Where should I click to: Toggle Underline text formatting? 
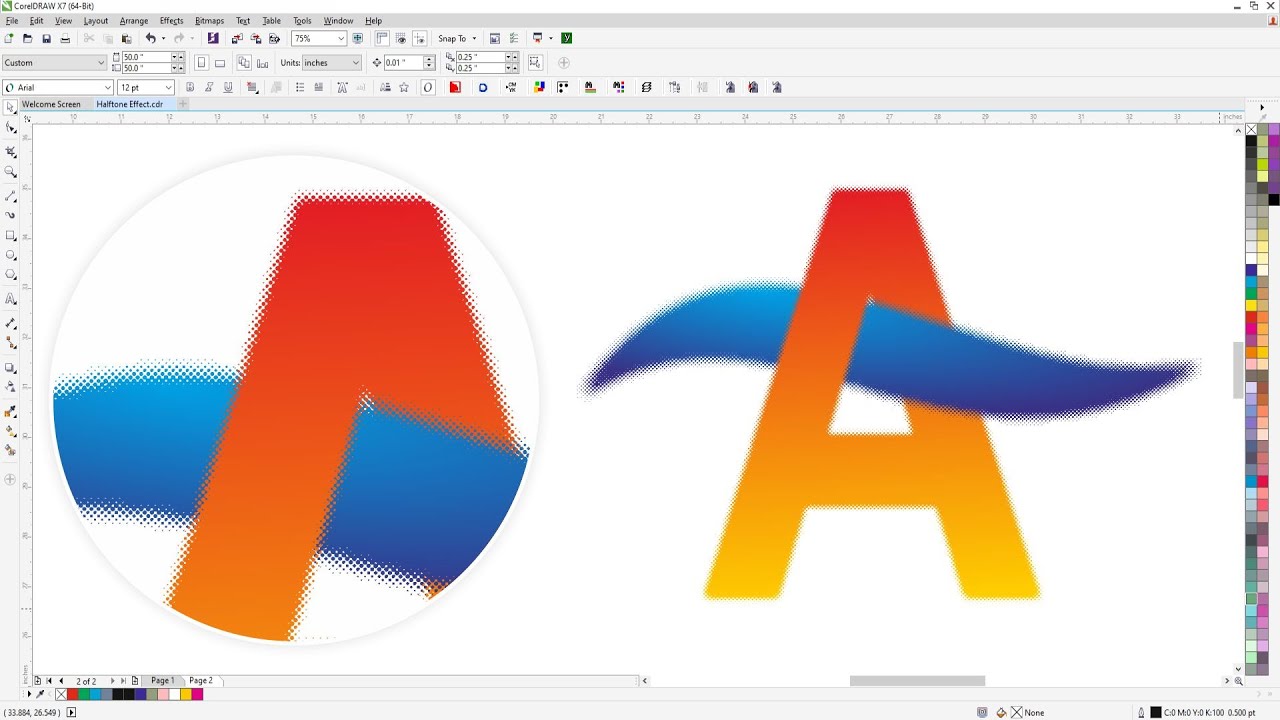coord(228,87)
